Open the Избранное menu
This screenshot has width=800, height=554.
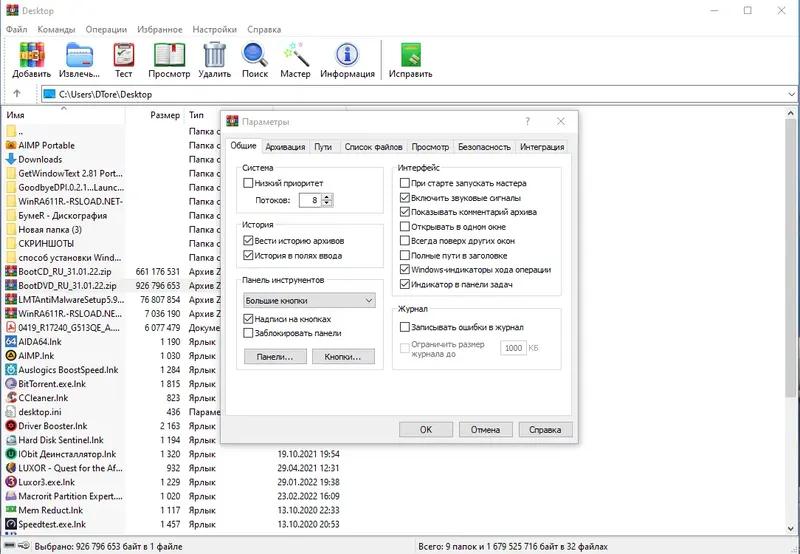point(160,29)
